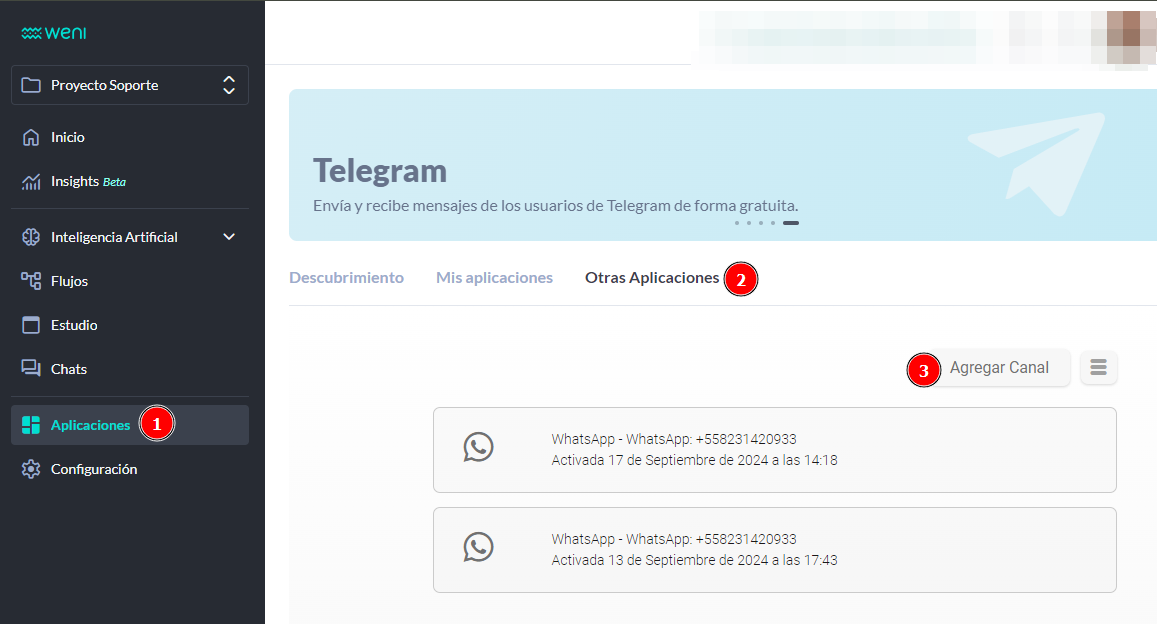Click the Inicio home icon

(x=31, y=137)
